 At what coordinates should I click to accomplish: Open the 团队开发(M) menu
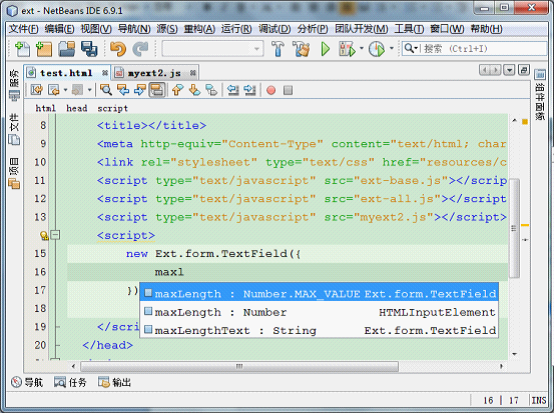tap(361, 29)
